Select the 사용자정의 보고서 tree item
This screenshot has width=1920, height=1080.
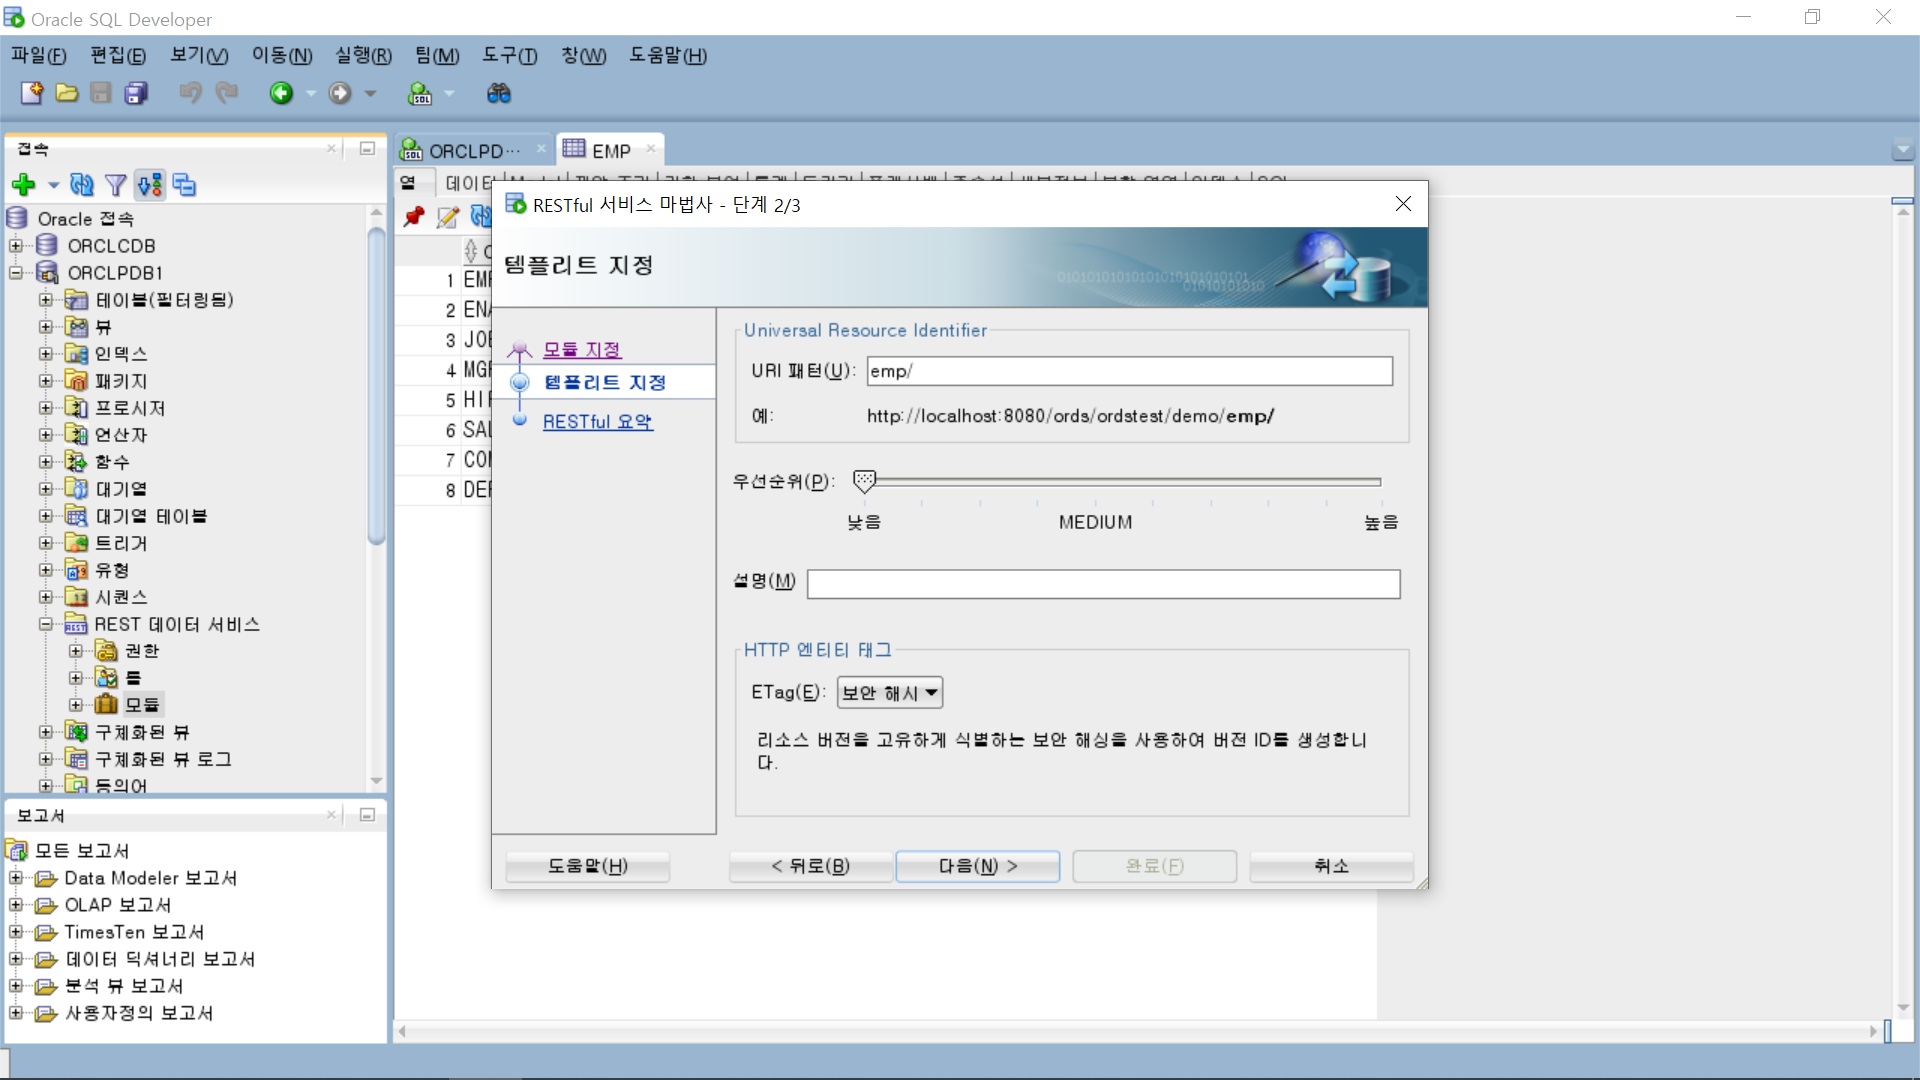coord(139,1013)
